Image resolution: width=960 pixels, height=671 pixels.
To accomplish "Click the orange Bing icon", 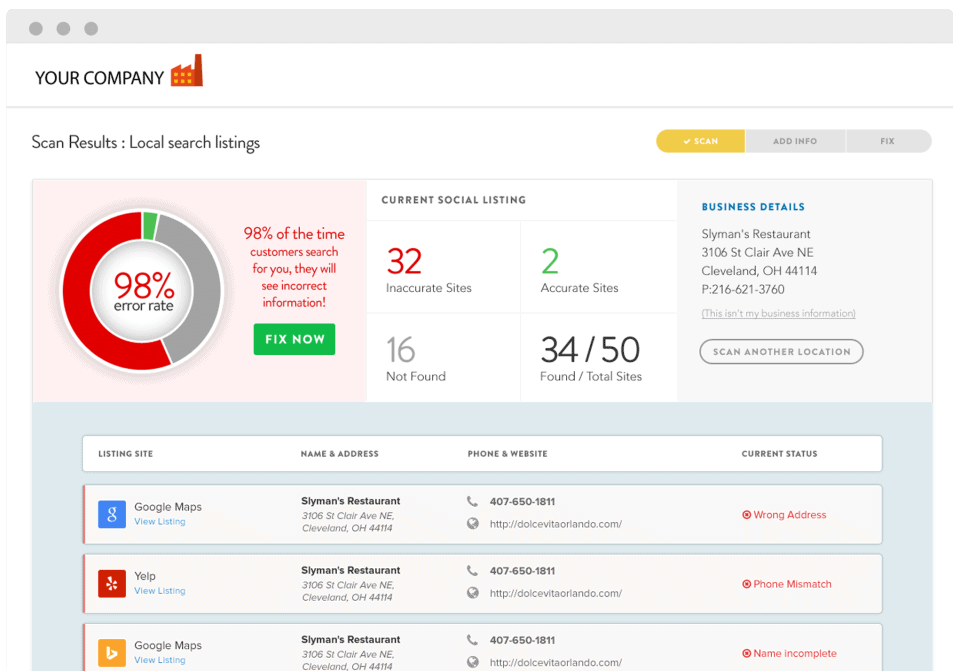I will tap(112, 653).
